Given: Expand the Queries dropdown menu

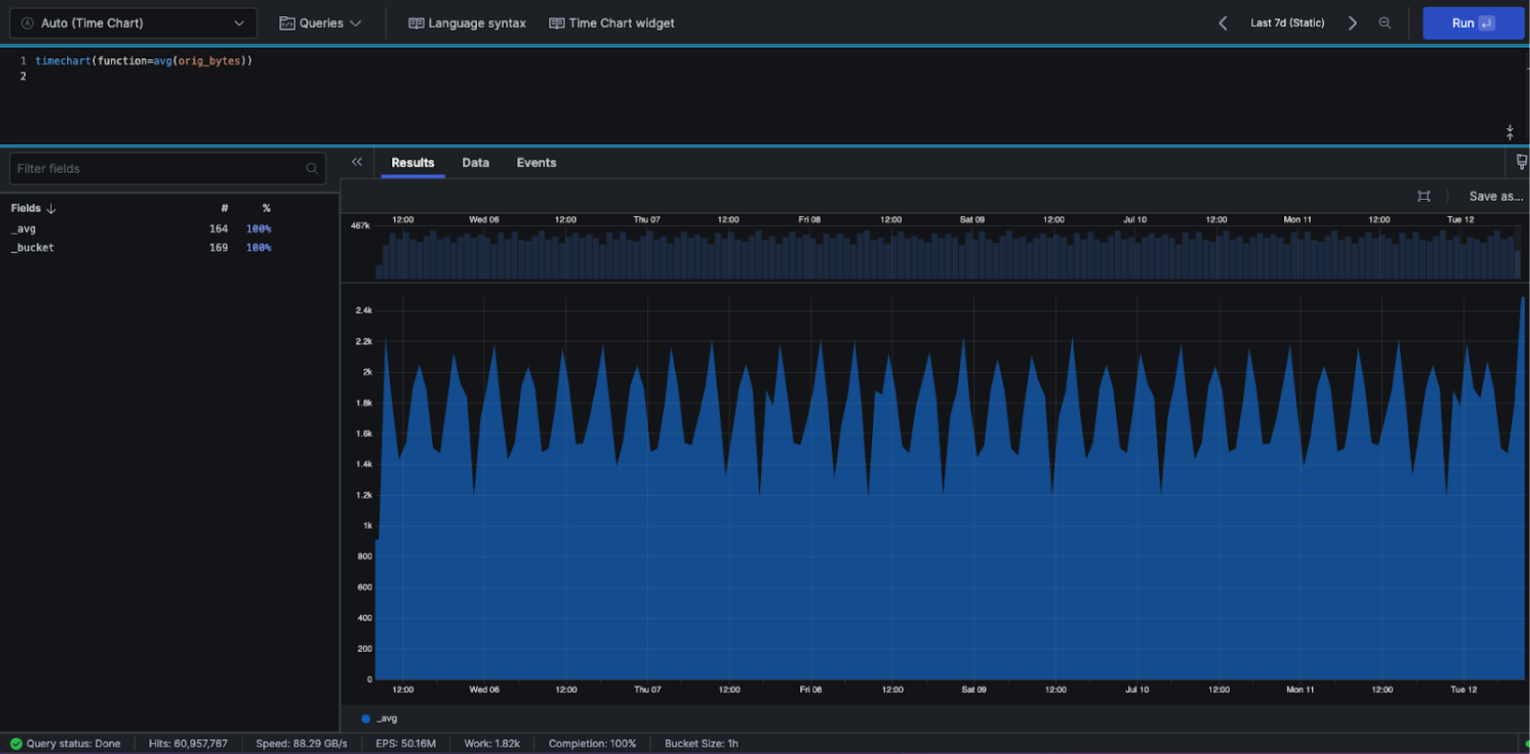Looking at the screenshot, I should tap(320, 23).
